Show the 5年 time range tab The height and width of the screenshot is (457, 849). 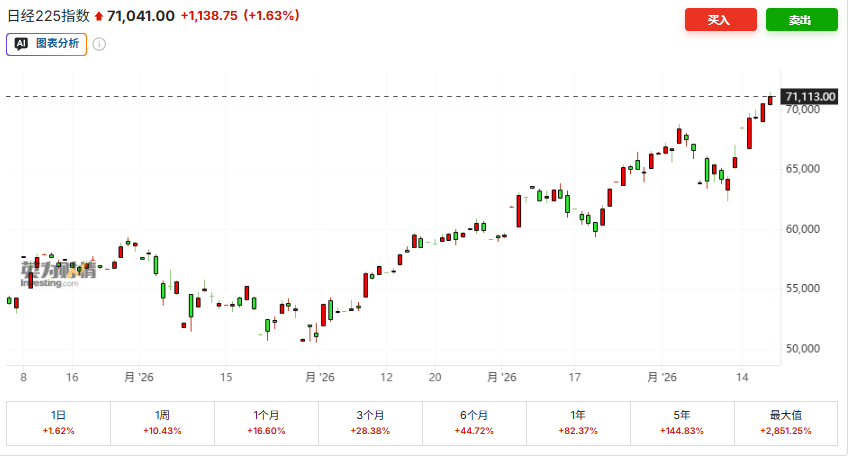coord(682,423)
